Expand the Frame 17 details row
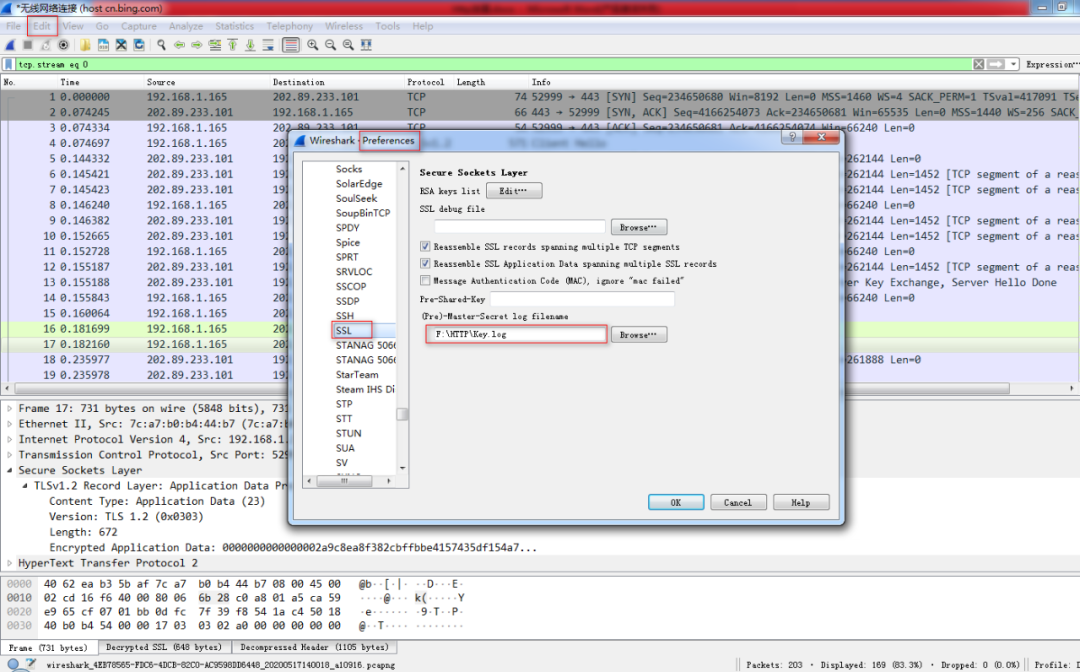 [x=10, y=408]
